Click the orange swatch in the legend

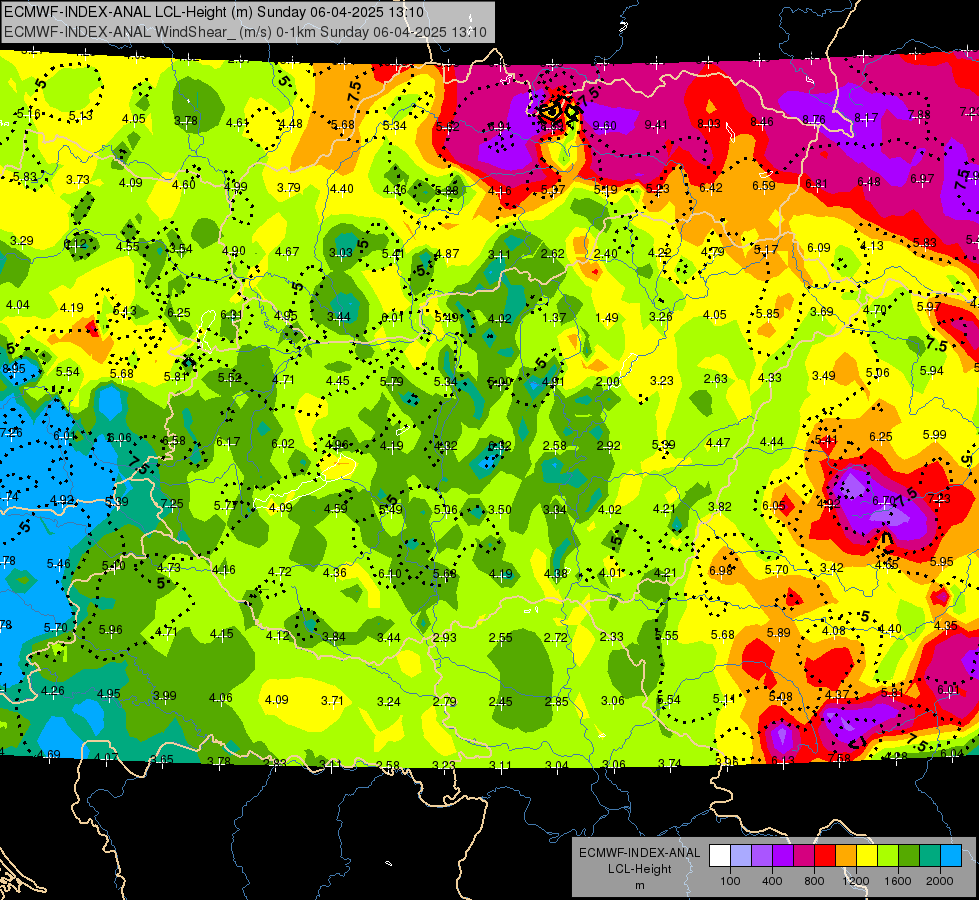(x=846, y=856)
